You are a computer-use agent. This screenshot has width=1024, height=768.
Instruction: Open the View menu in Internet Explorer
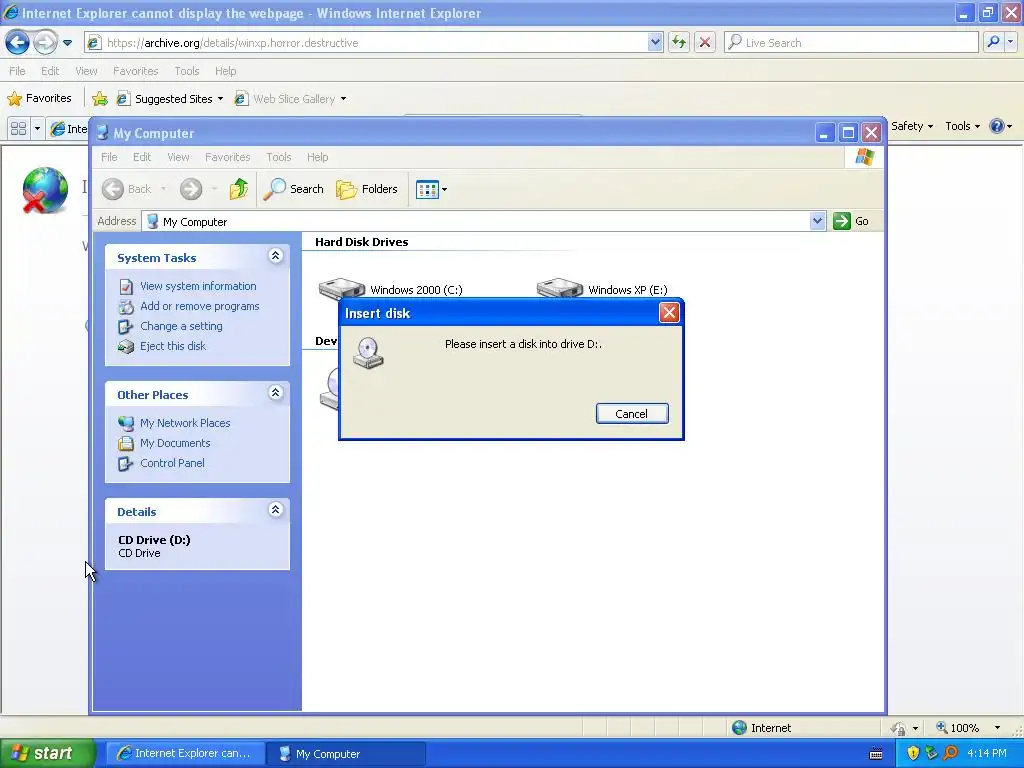pyautogui.click(x=86, y=71)
